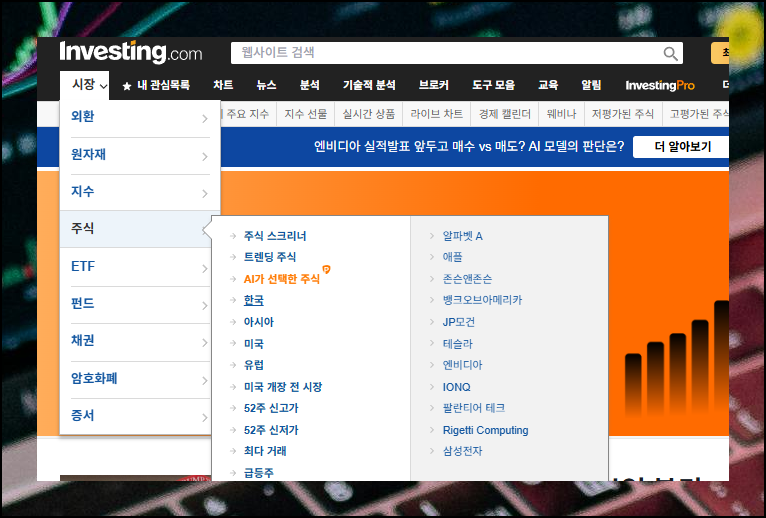Open 유럽 stocks link
This screenshot has height=518, width=766.
(254, 365)
